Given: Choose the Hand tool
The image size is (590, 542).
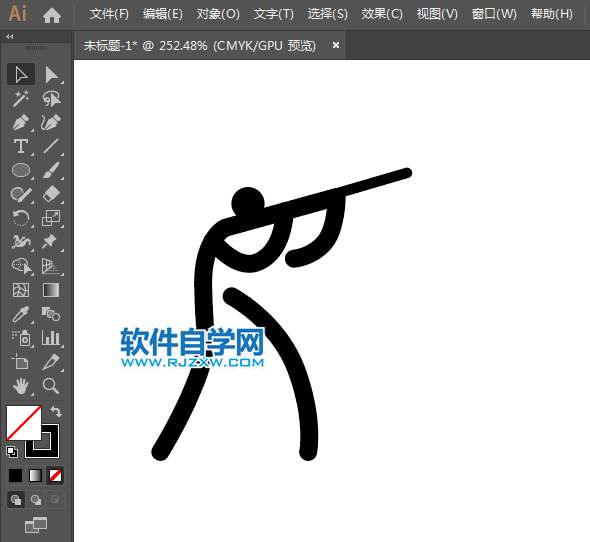Looking at the screenshot, I should tap(21, 386).
